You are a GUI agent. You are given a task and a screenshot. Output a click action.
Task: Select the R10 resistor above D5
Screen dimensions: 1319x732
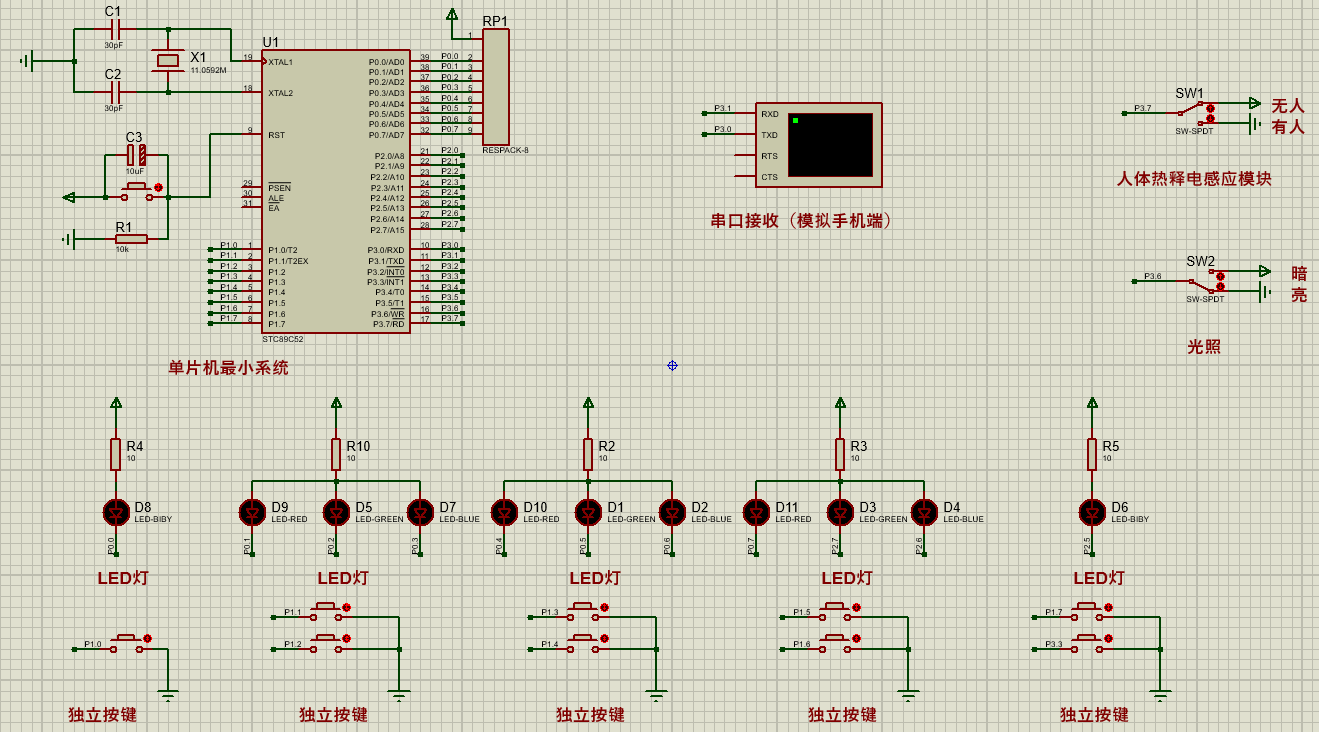(x=336, y=454)
